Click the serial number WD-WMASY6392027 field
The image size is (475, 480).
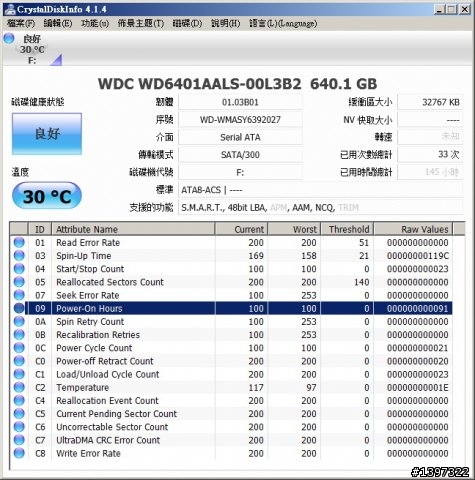[x=240, y=120]
